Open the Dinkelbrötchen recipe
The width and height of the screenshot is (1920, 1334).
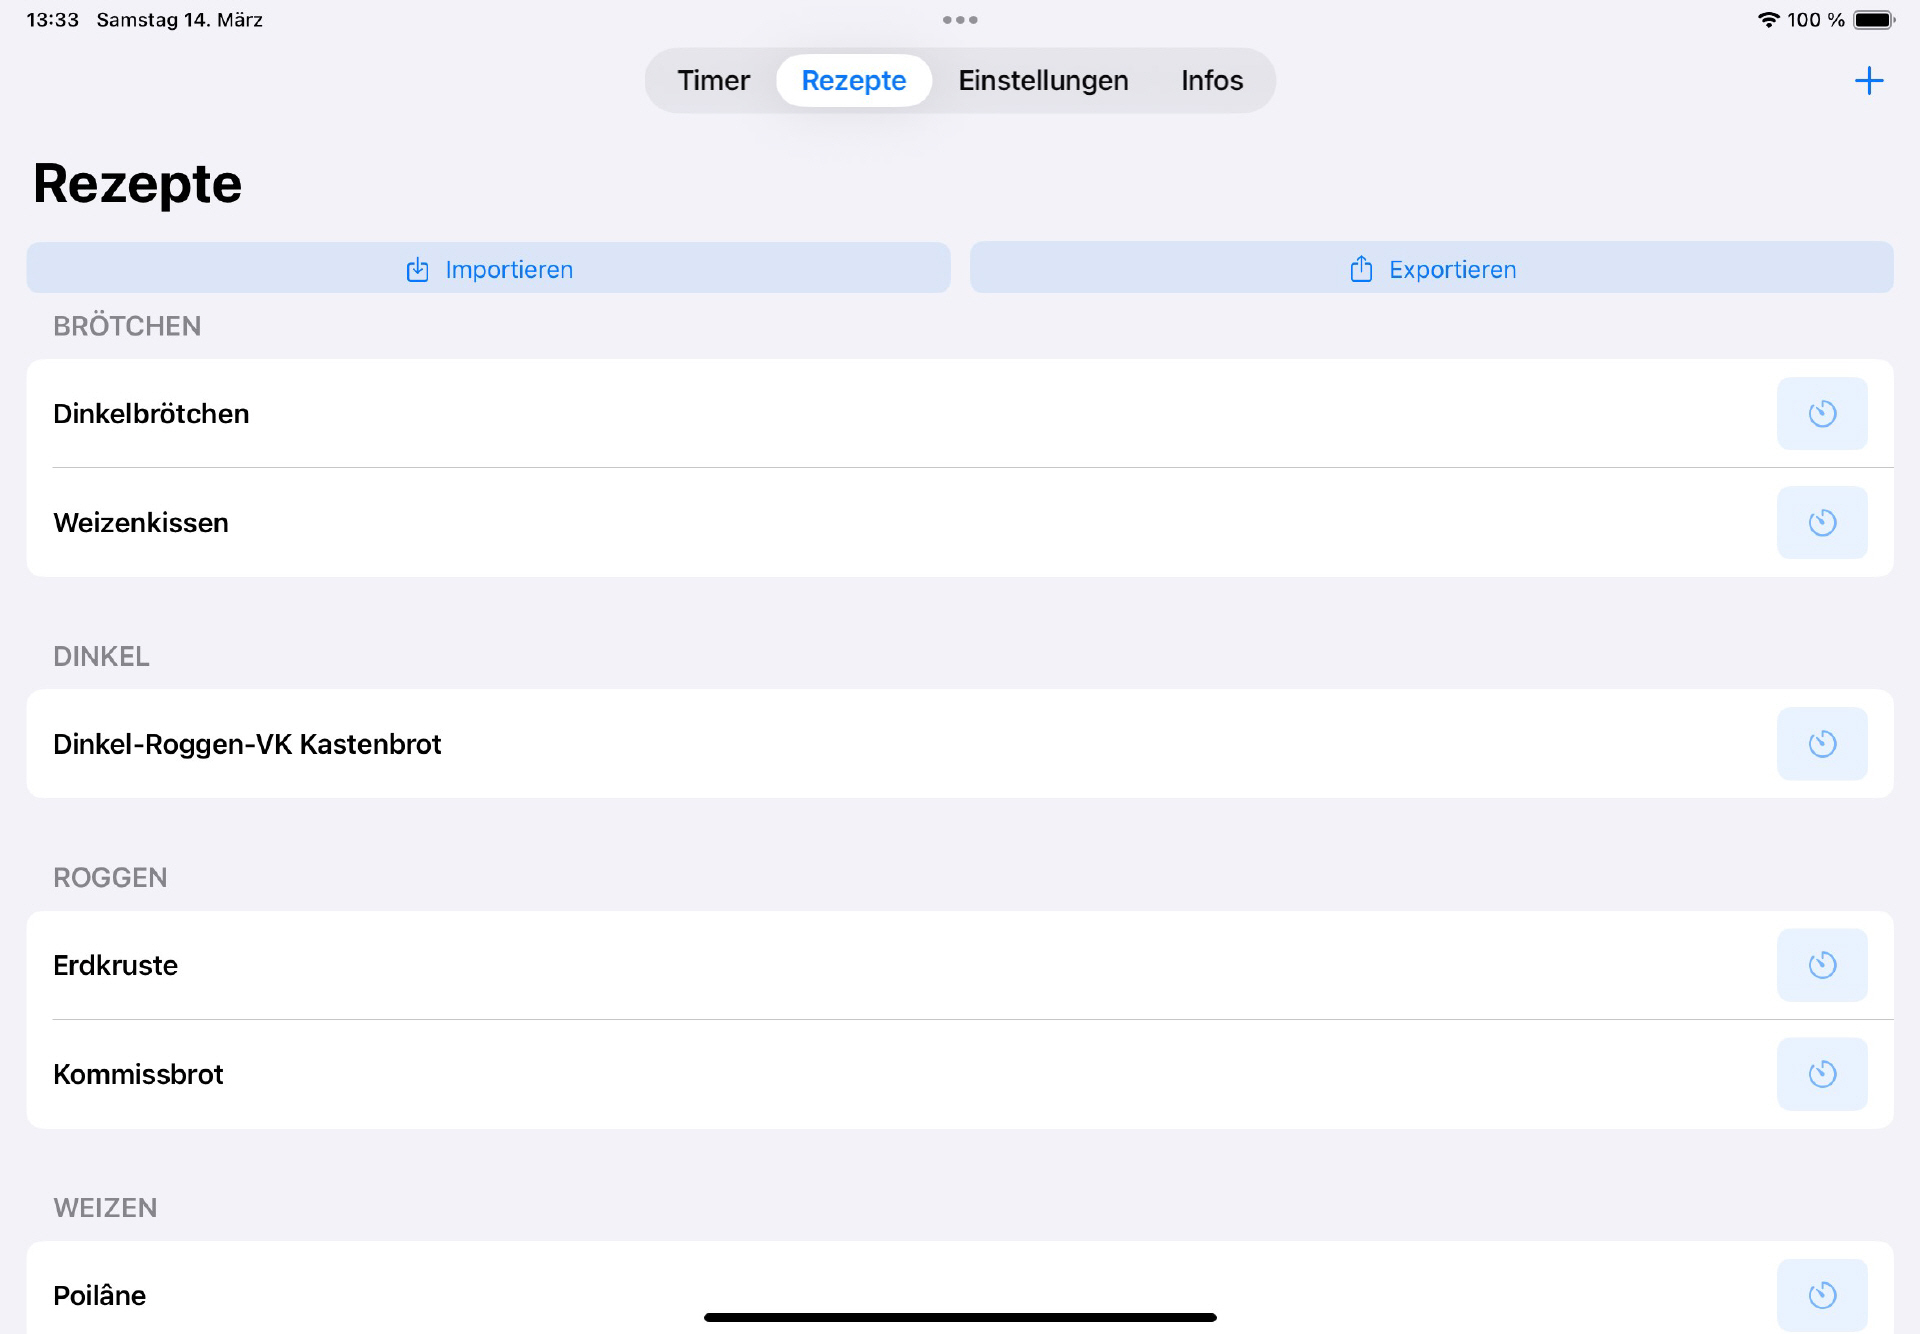click(x=151, y=413)
